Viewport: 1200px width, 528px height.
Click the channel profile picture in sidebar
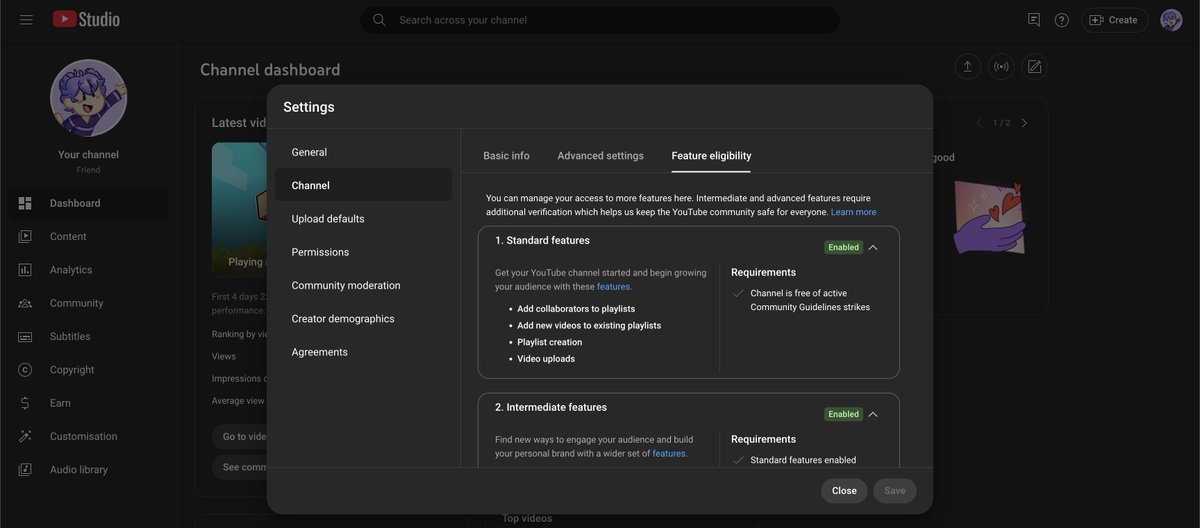pos(88,98)
